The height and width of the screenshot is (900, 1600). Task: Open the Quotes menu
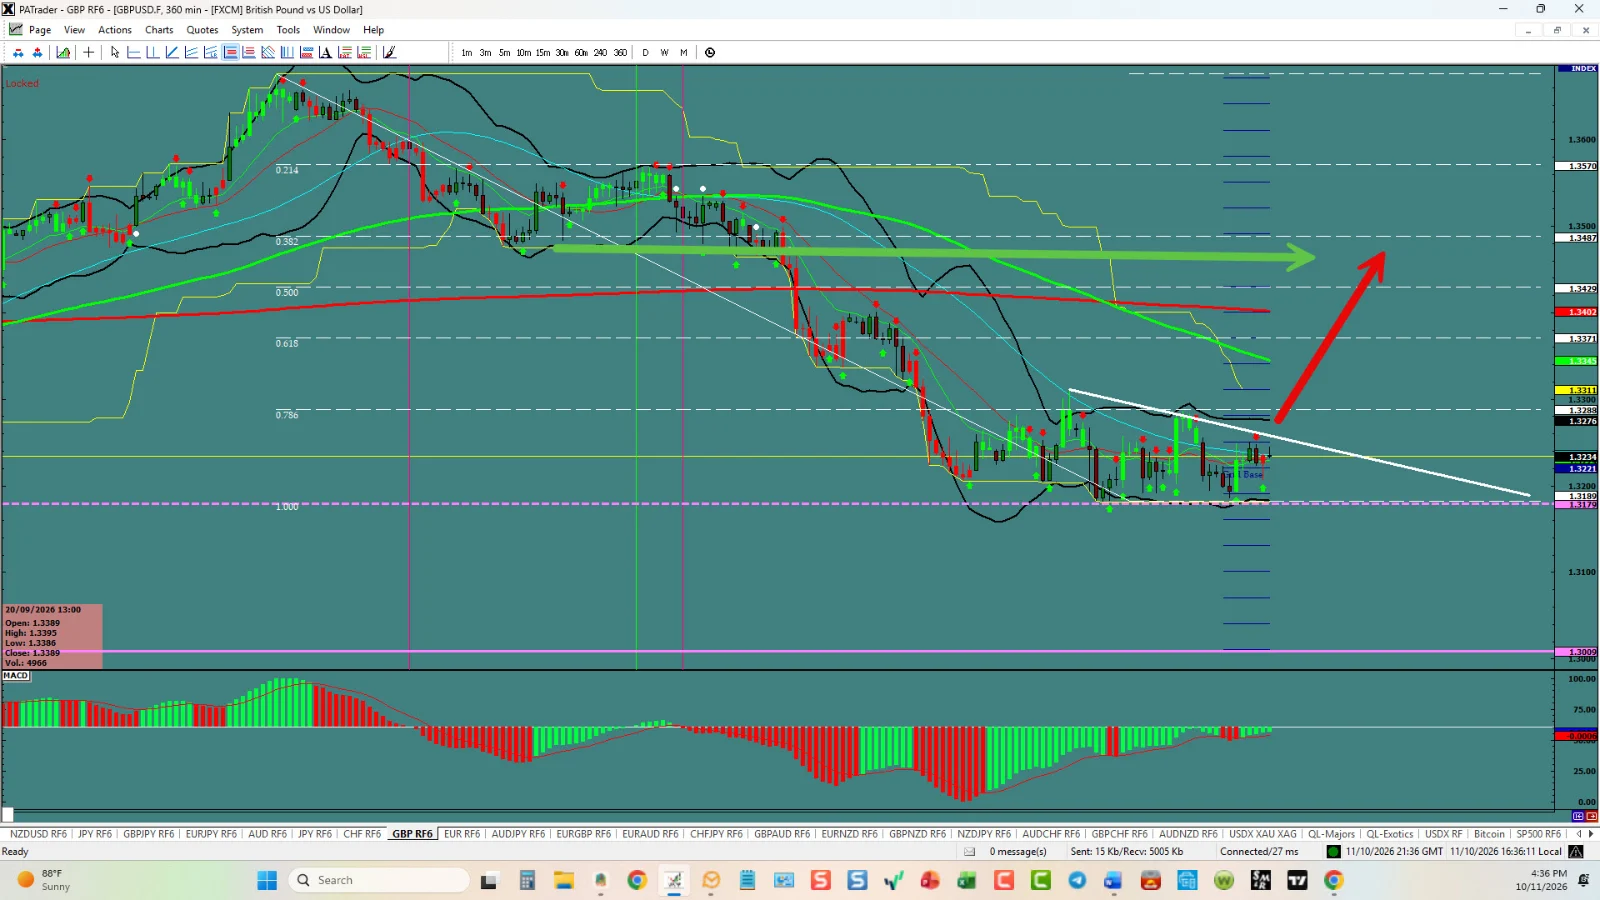[202, 30]
